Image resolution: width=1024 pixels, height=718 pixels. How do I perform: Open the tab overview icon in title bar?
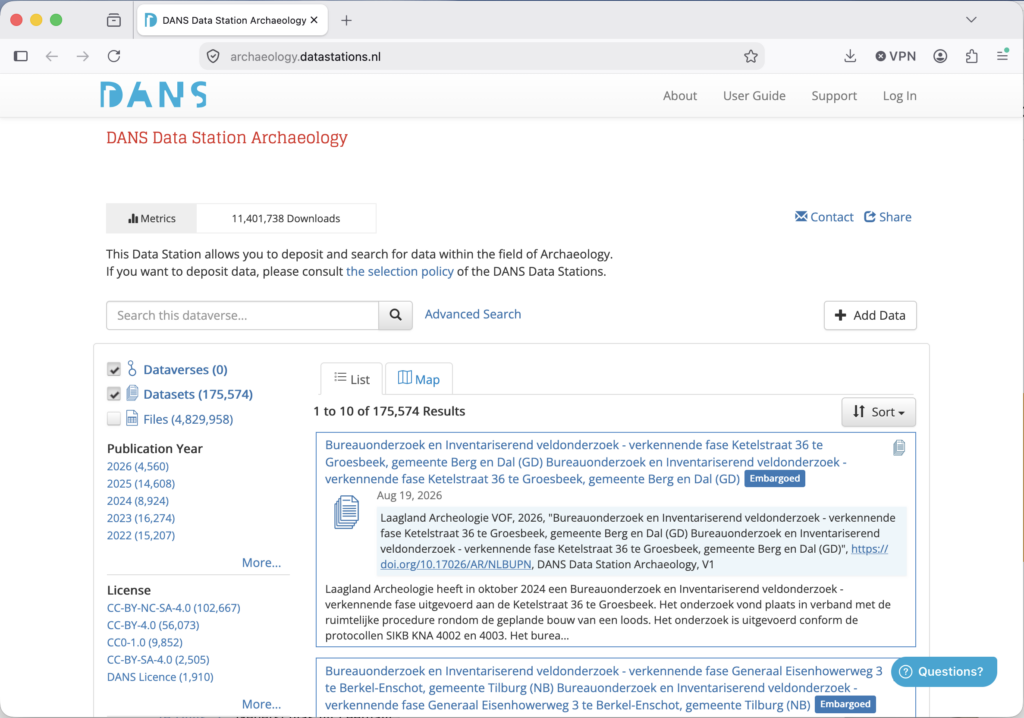tap(114, 20)
